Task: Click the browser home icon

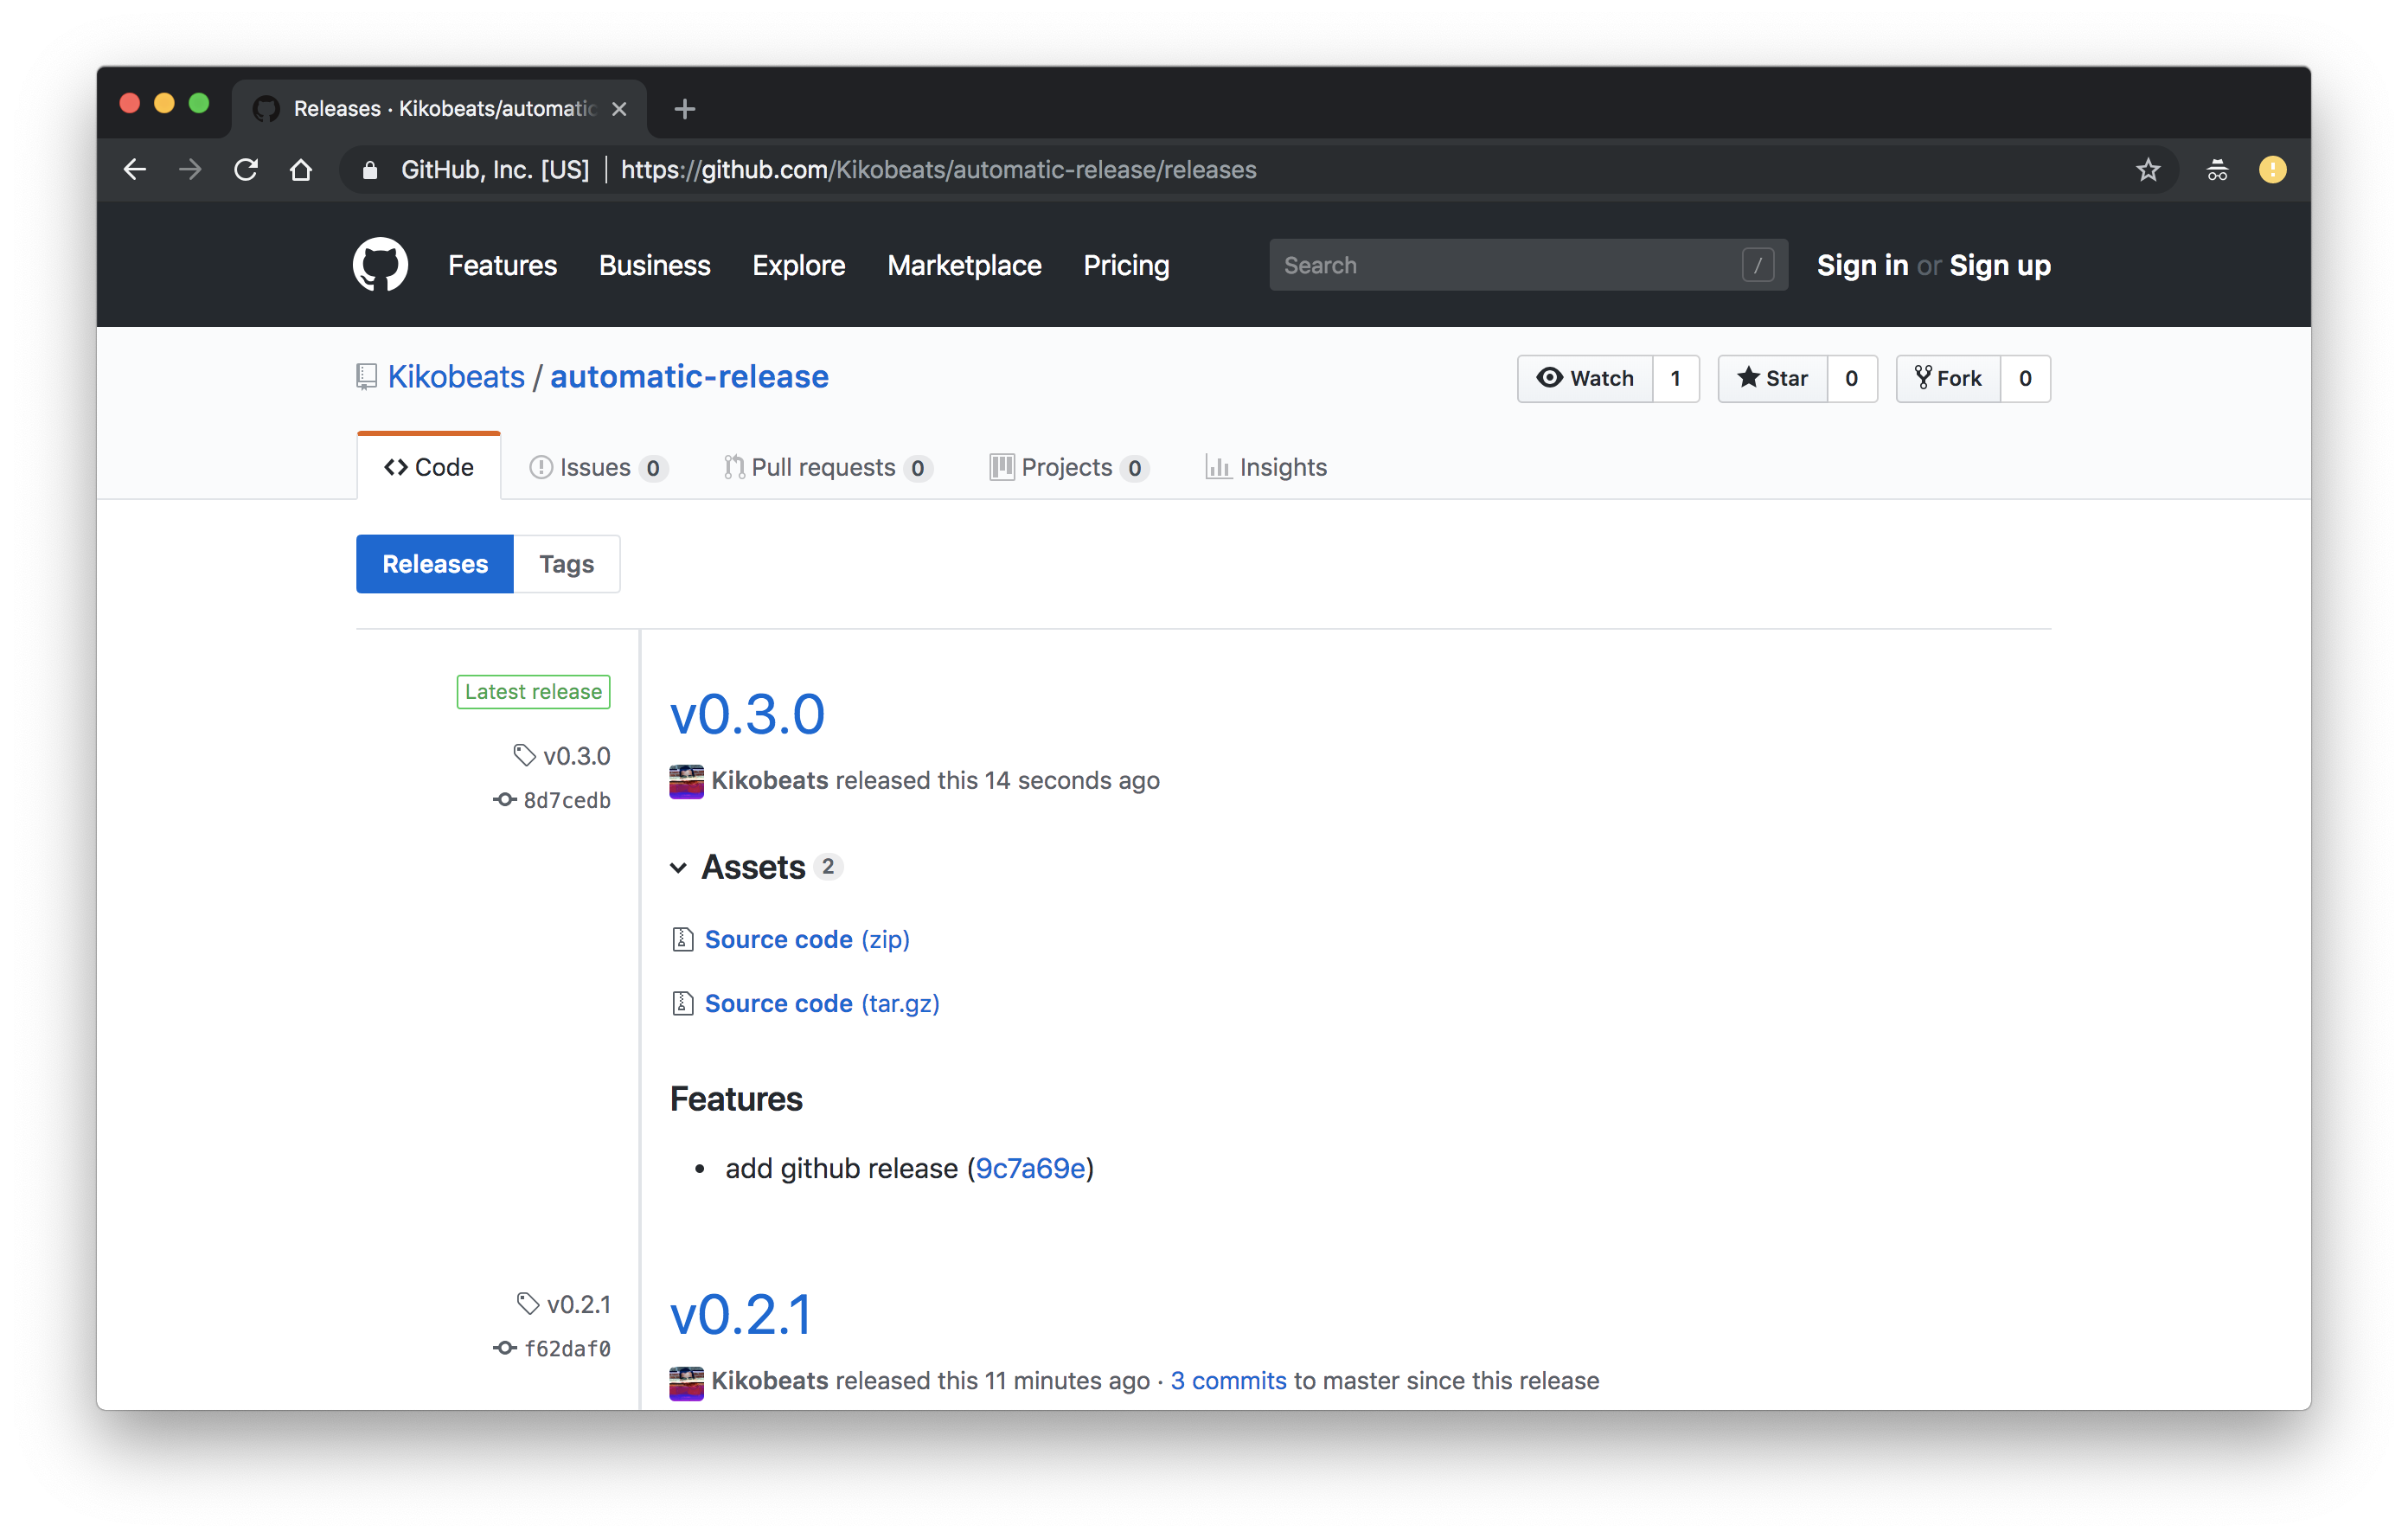Action: 301,170
